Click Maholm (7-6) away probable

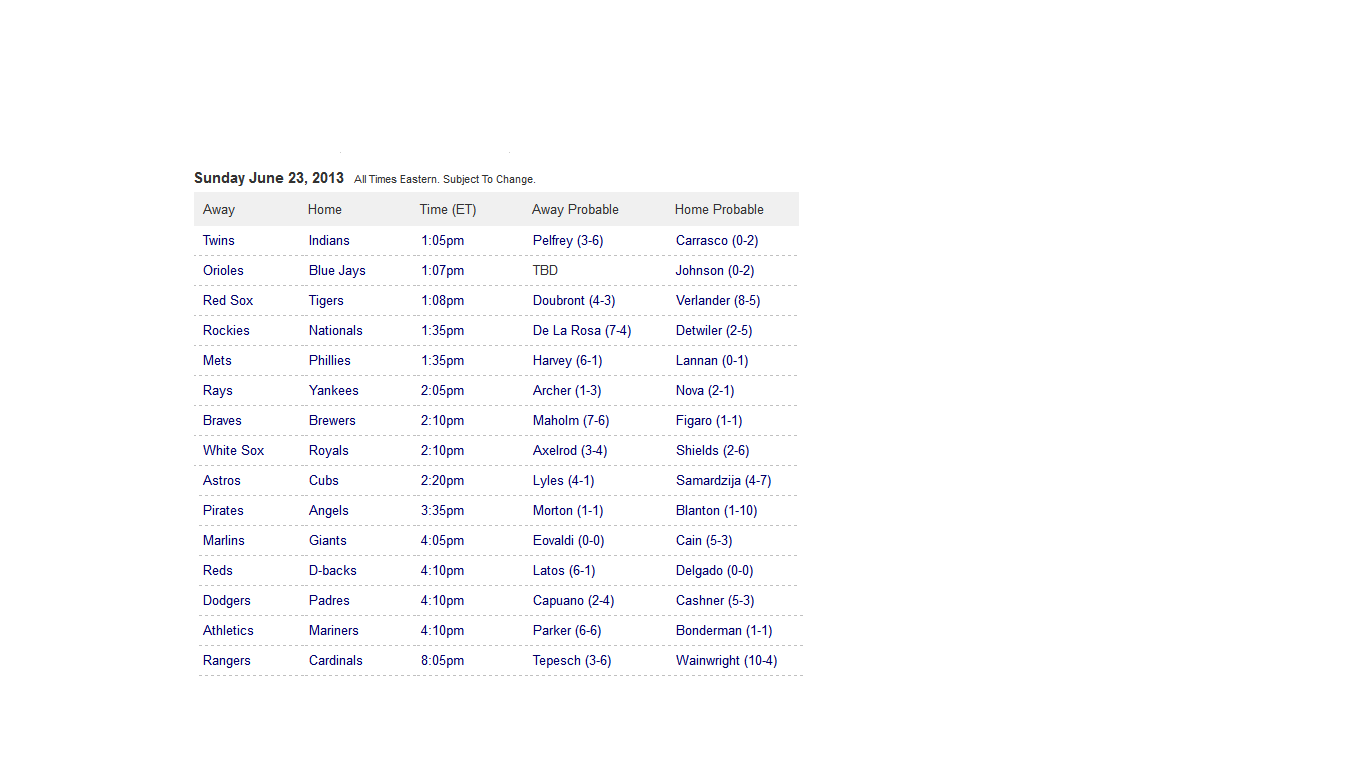point(571,420)
